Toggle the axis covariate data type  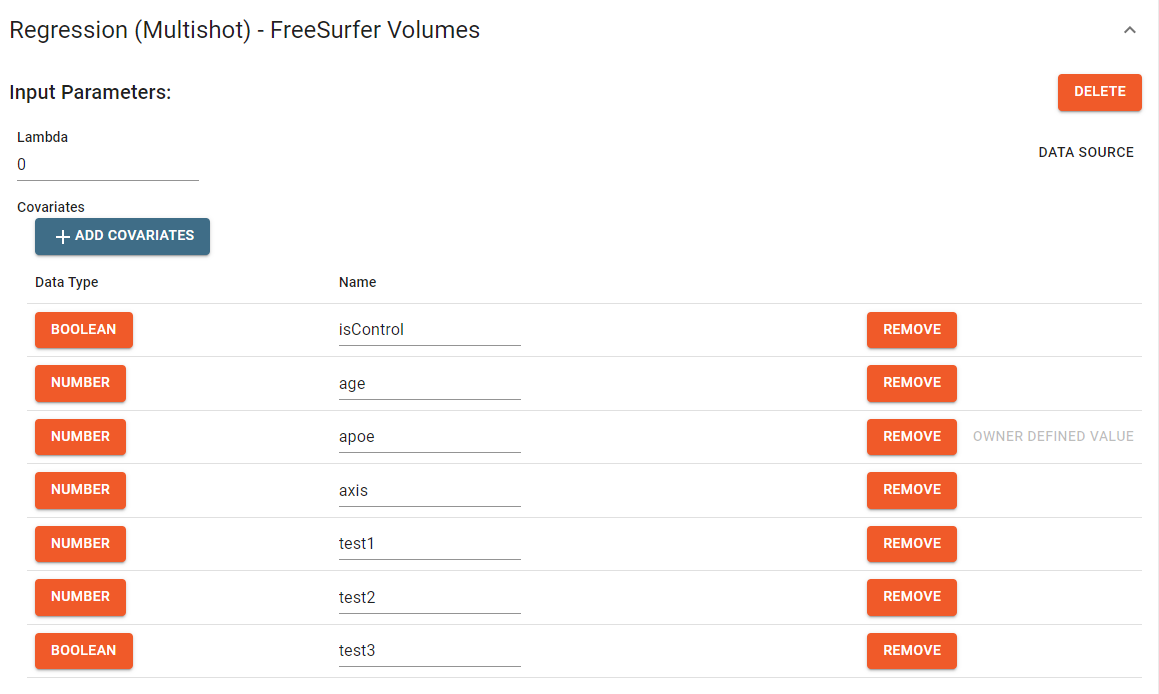point(80,490)
